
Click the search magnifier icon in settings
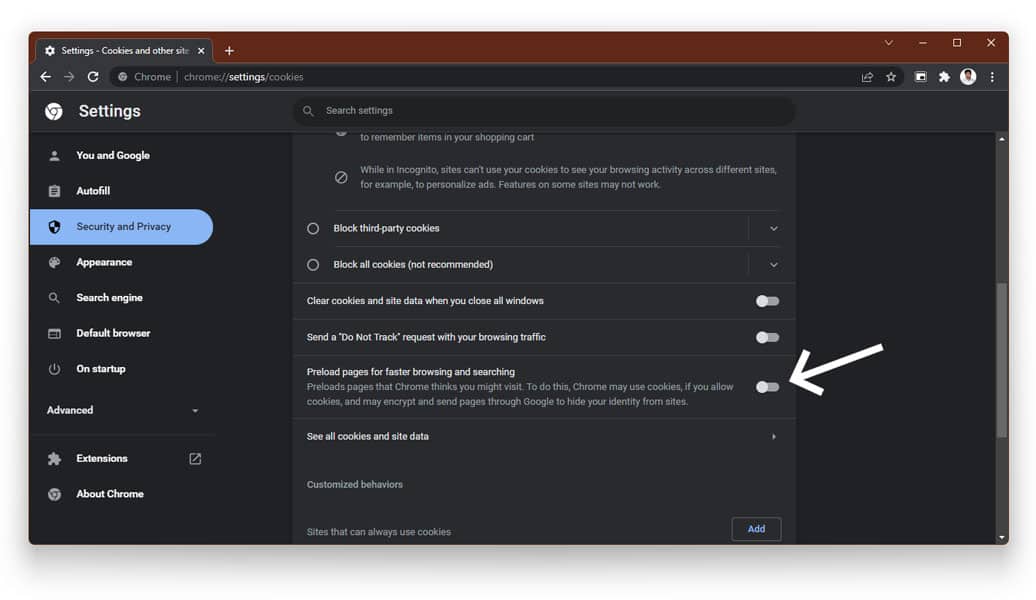pyautogui.click(x=308, y=111)
